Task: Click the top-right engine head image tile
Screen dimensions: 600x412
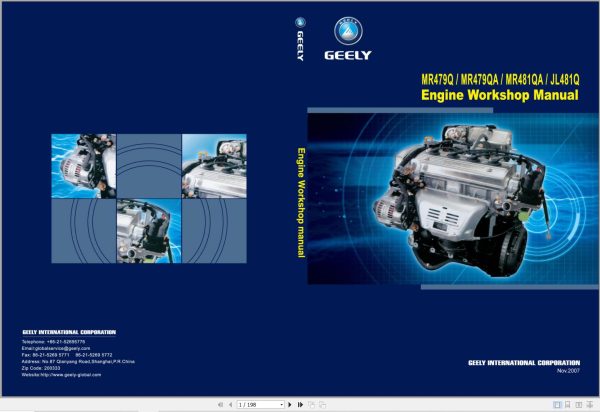Action: point(214,166)
